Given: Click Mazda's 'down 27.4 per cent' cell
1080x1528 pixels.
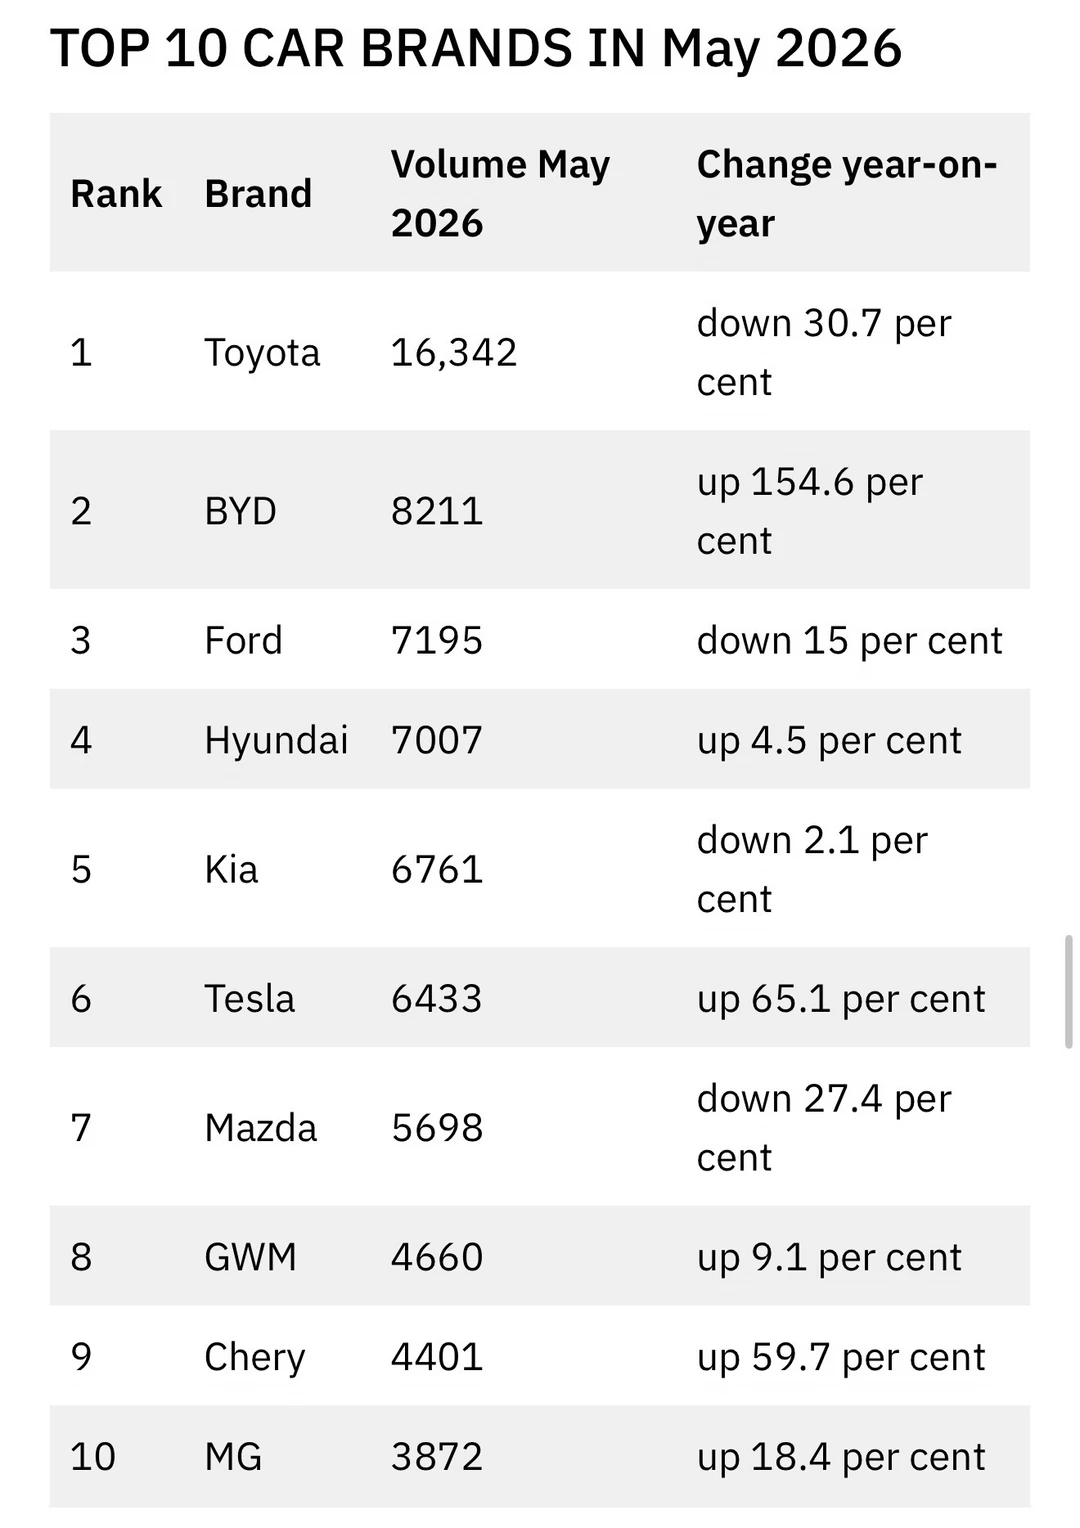Looking at the screenshot, I should click(824, 1127).
